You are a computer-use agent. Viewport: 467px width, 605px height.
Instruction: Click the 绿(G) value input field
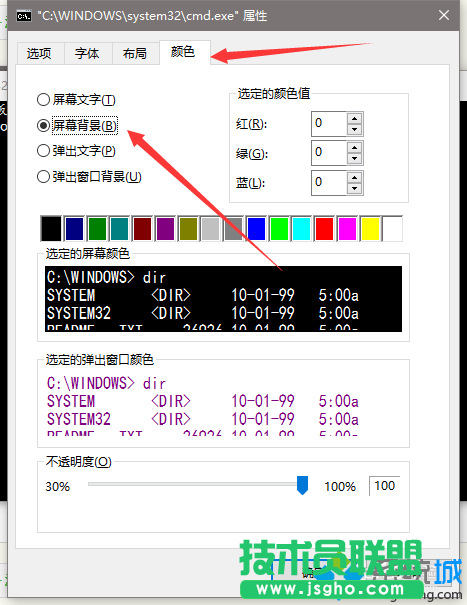[x=329, y=152]
